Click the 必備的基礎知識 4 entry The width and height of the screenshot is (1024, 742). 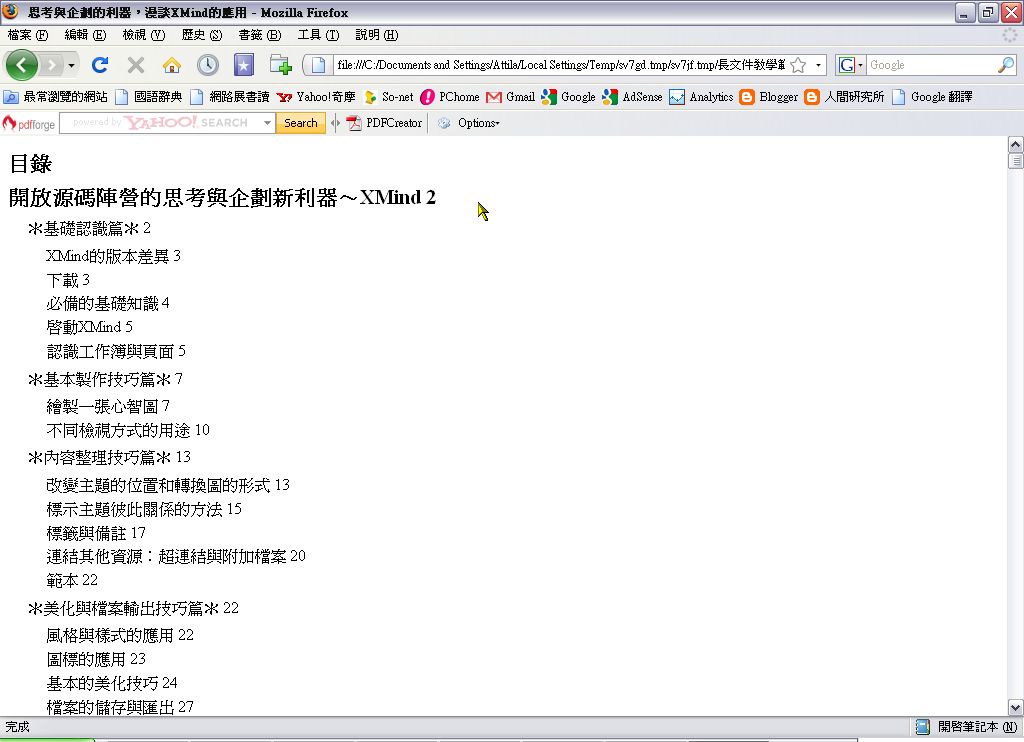pos(108,304)
